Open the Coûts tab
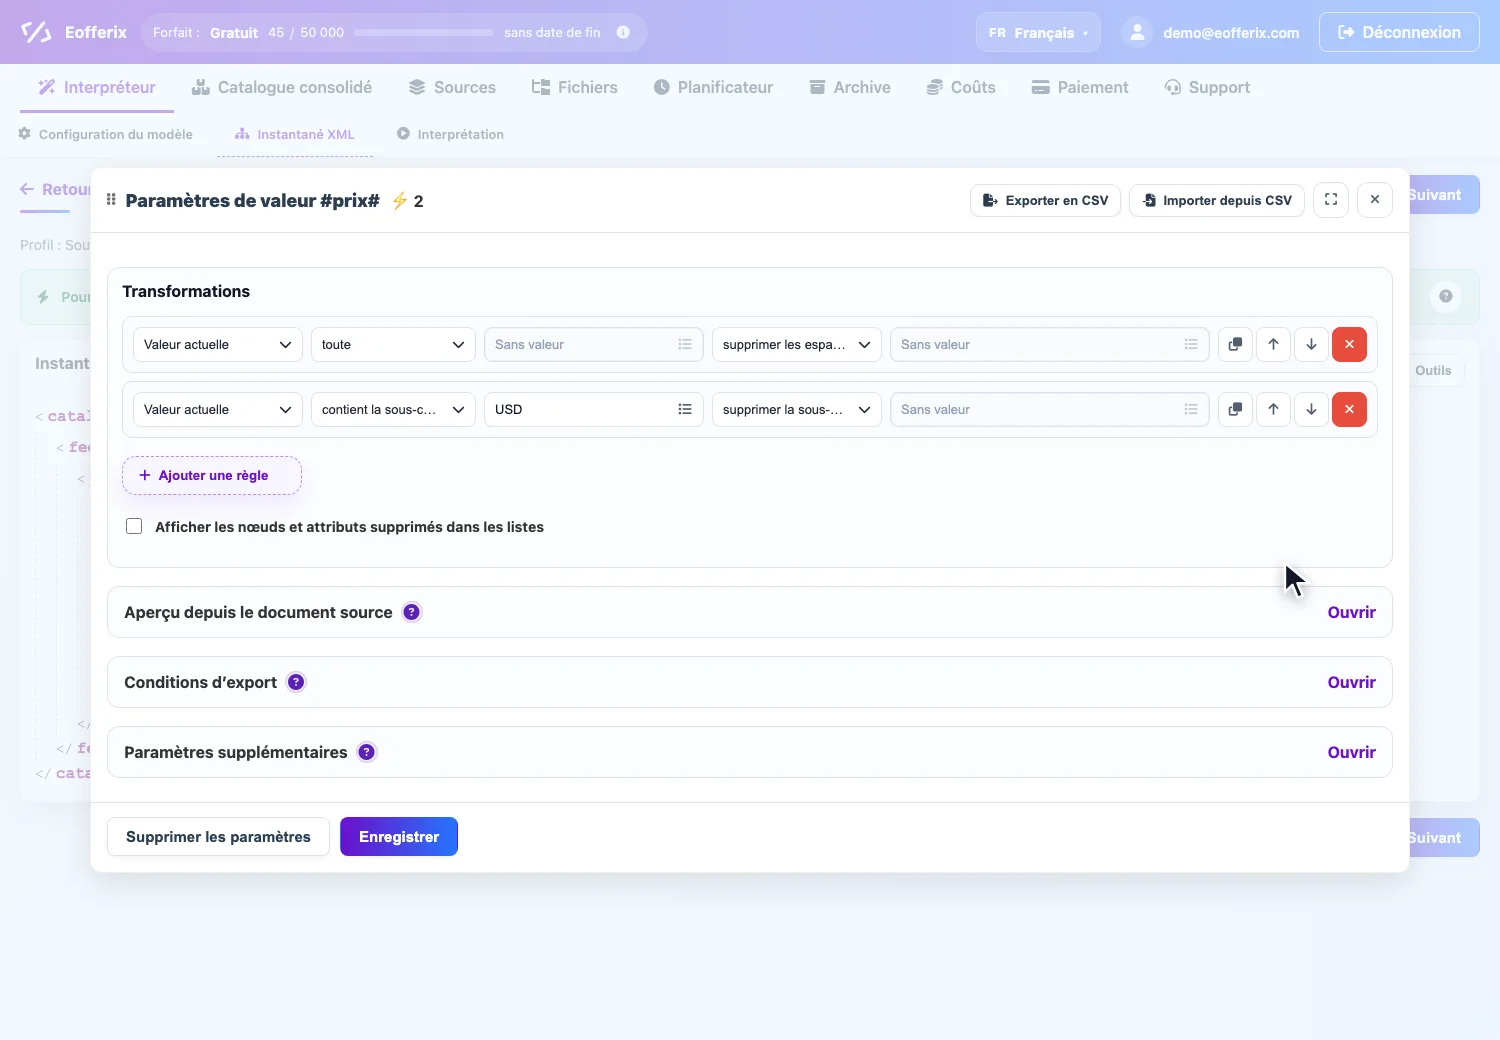 (x=961, y=87)
